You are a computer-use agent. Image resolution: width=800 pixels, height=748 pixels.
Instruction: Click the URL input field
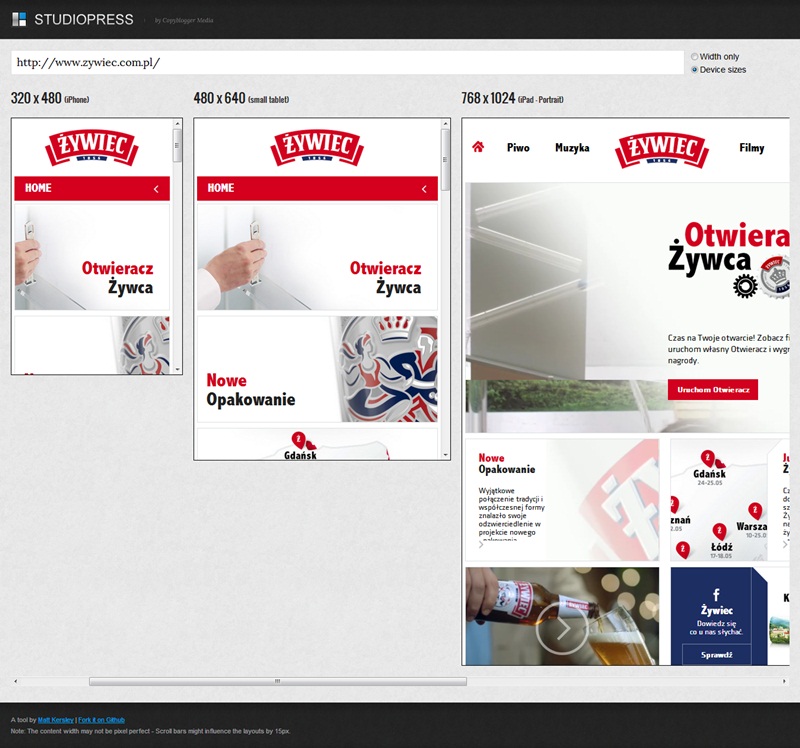346,62
